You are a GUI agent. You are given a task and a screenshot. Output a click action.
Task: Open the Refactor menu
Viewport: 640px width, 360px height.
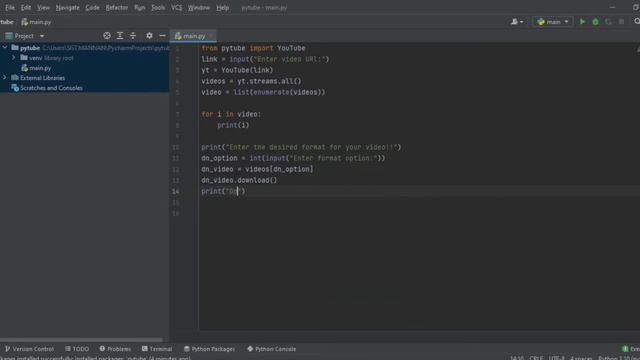[x=117, y=8]
